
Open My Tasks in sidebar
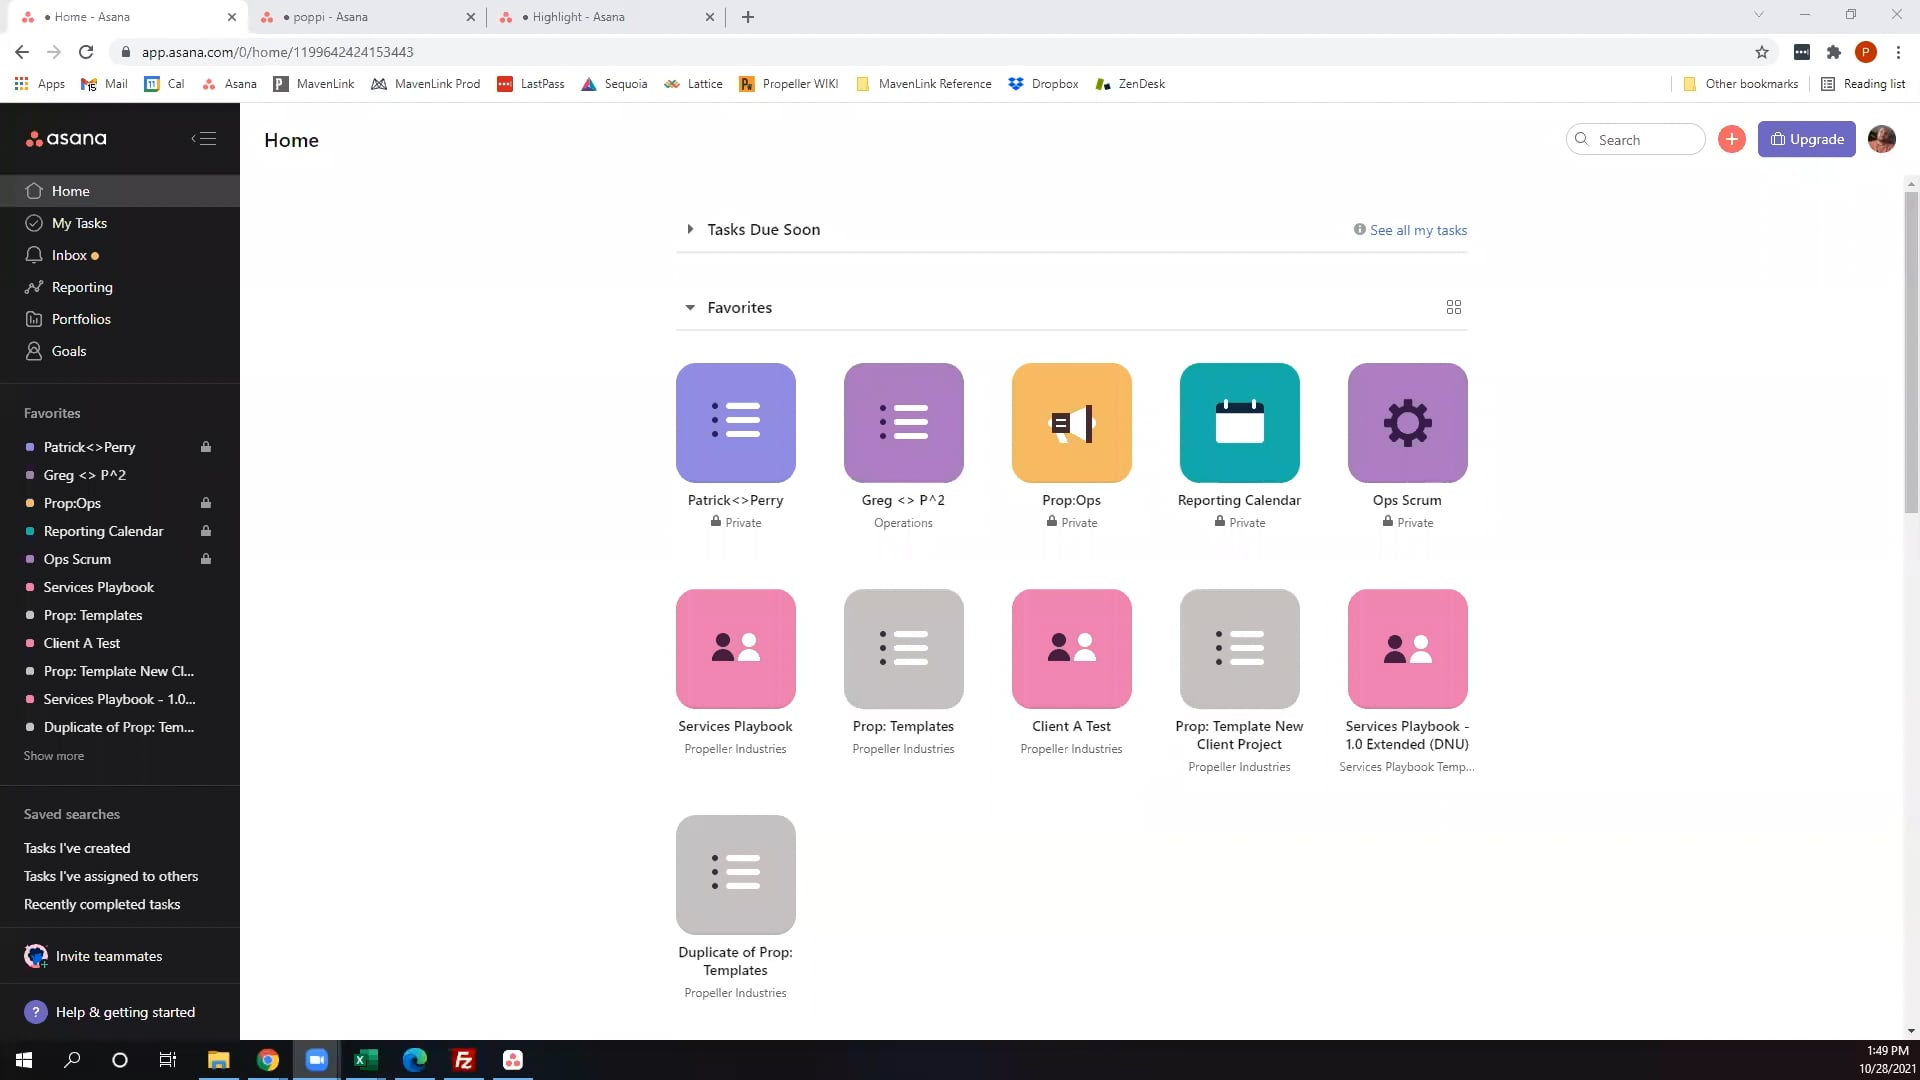tap(120, 223)
